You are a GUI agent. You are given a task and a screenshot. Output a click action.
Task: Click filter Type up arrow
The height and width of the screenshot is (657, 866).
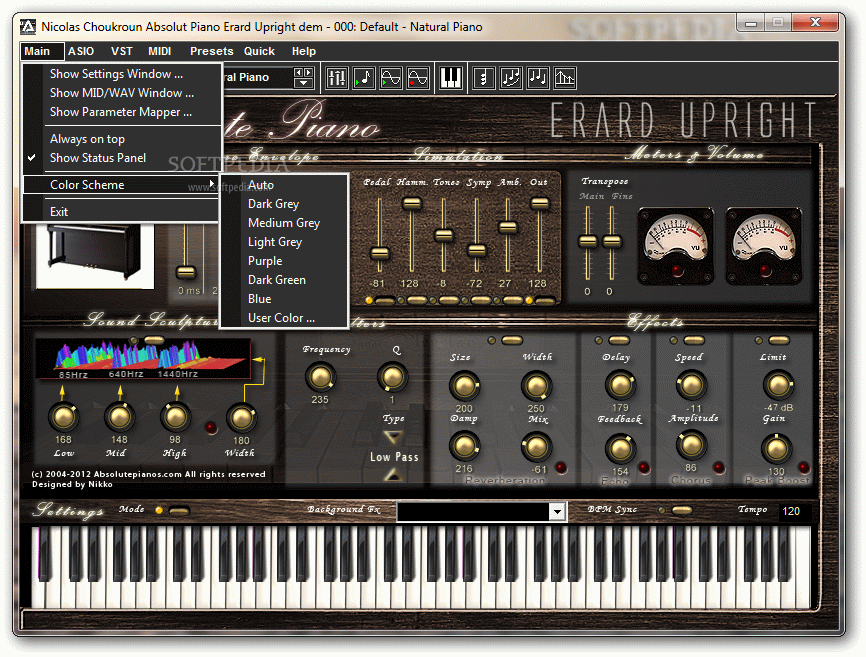point(393,474)
